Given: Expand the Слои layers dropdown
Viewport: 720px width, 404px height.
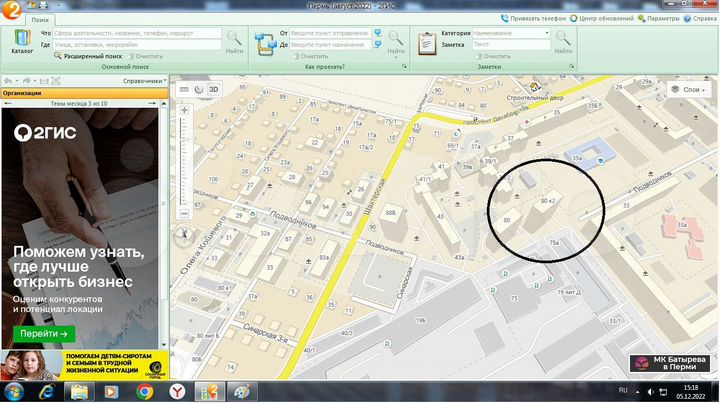Looking at the screenshot, I should pos(689,89).
